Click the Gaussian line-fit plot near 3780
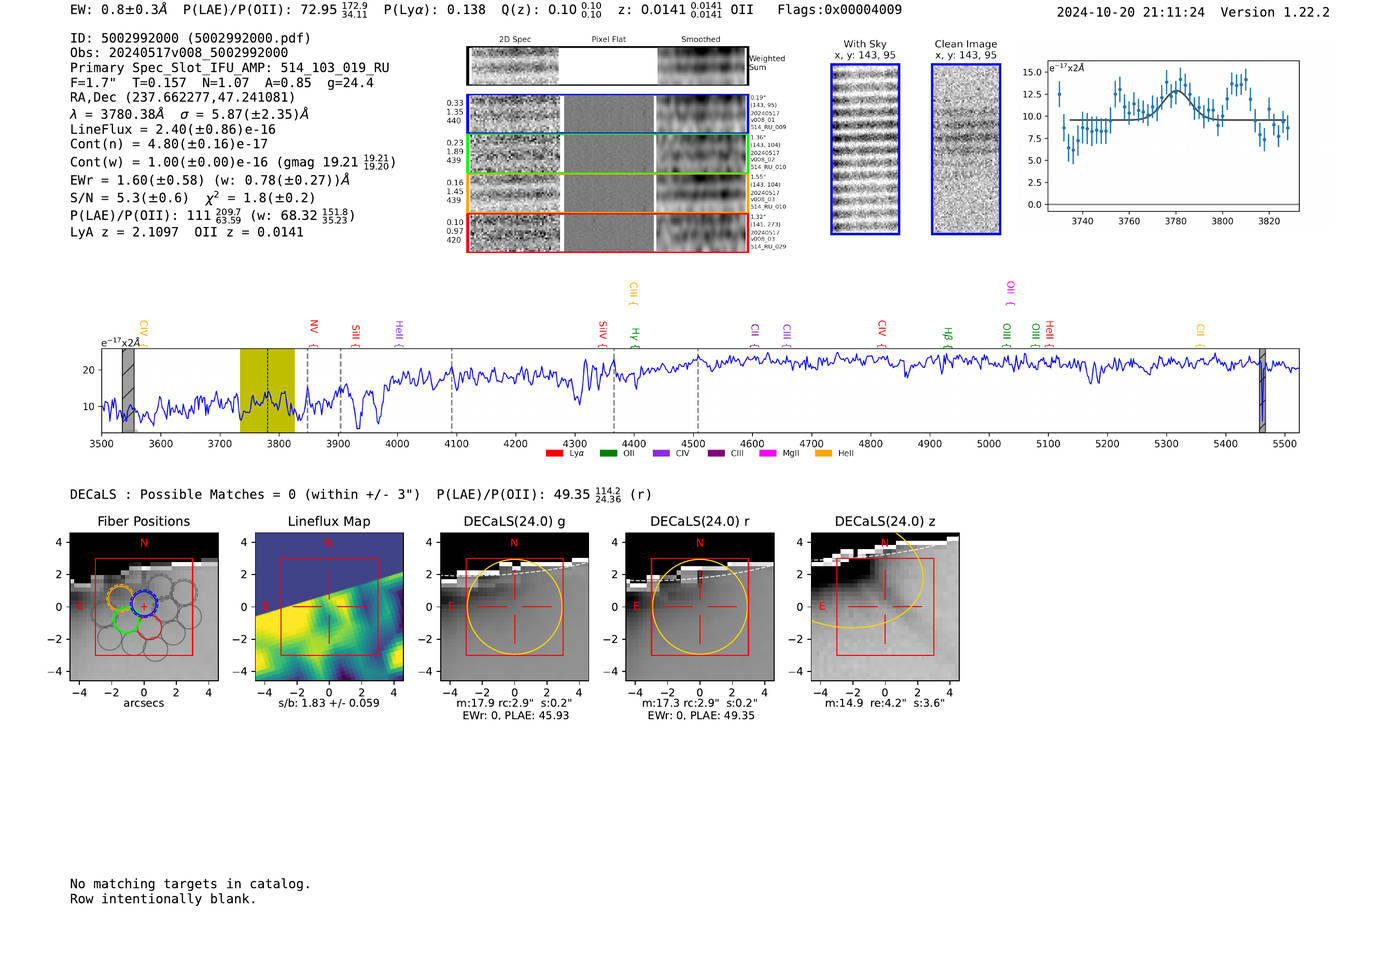This screenshot has width=1400, height=953. [1173, 136]
